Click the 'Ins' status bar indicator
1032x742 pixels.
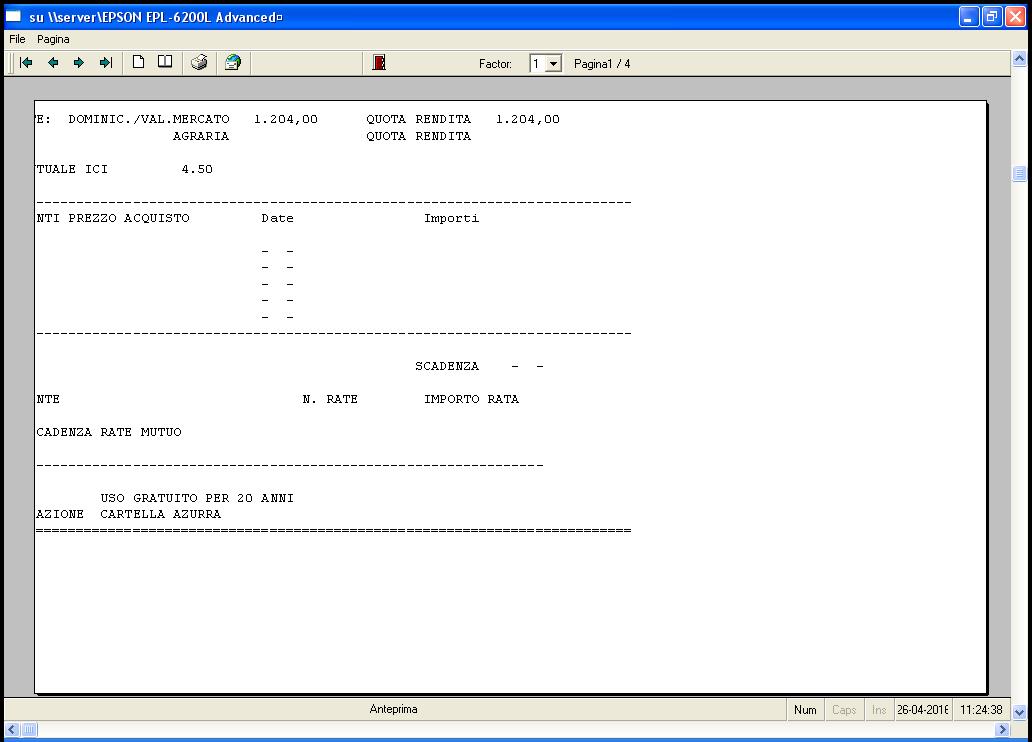(879, 710)
